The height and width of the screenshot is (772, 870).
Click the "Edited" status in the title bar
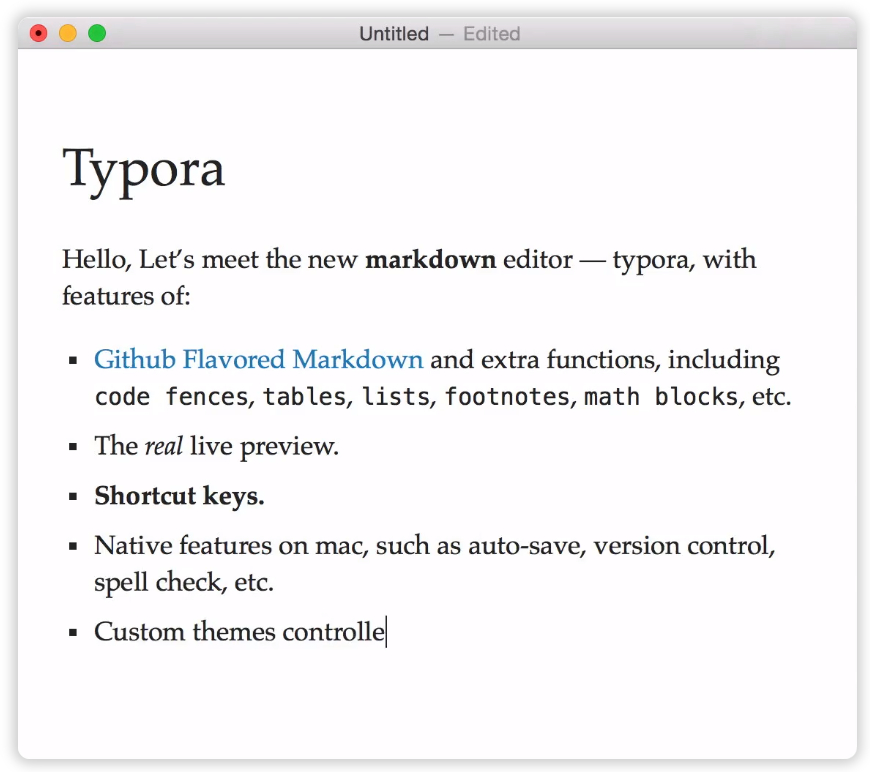[492, 34]
